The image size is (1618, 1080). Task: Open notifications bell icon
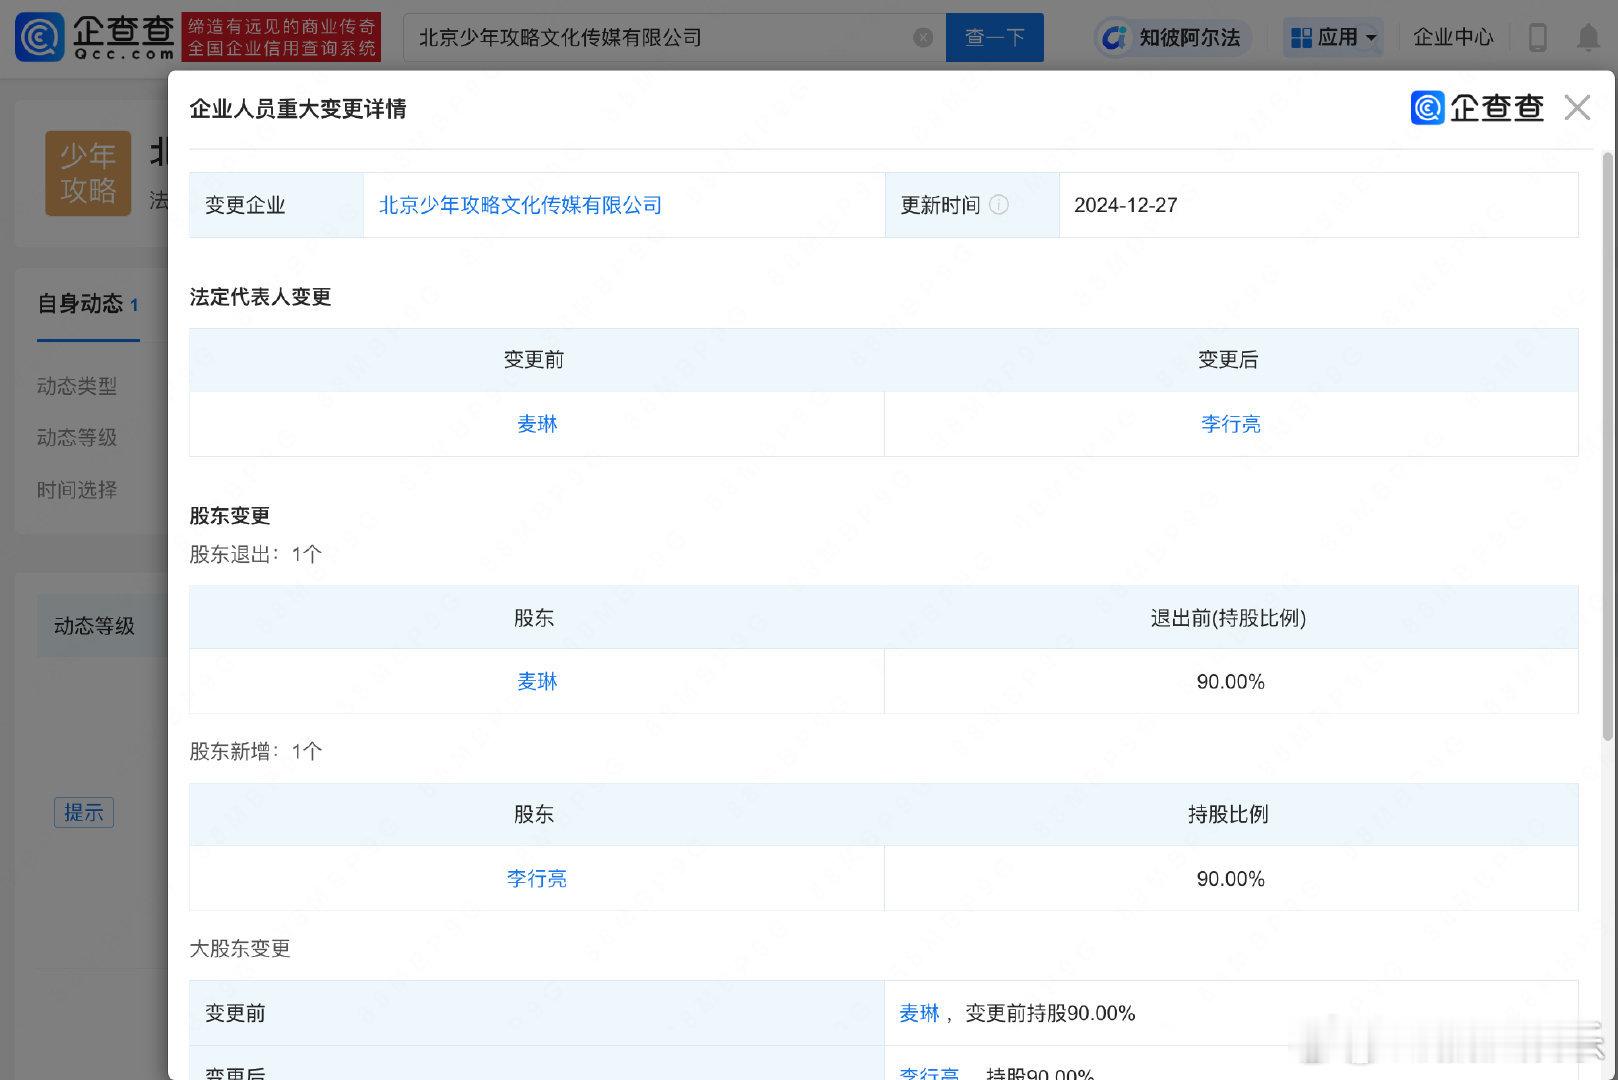(x=1588, y=38)
